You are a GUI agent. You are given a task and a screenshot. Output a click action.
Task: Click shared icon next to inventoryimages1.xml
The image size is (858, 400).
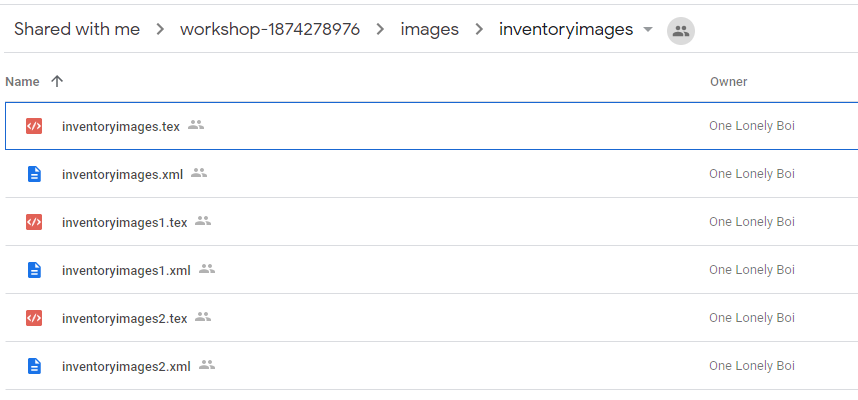[207, 269]
